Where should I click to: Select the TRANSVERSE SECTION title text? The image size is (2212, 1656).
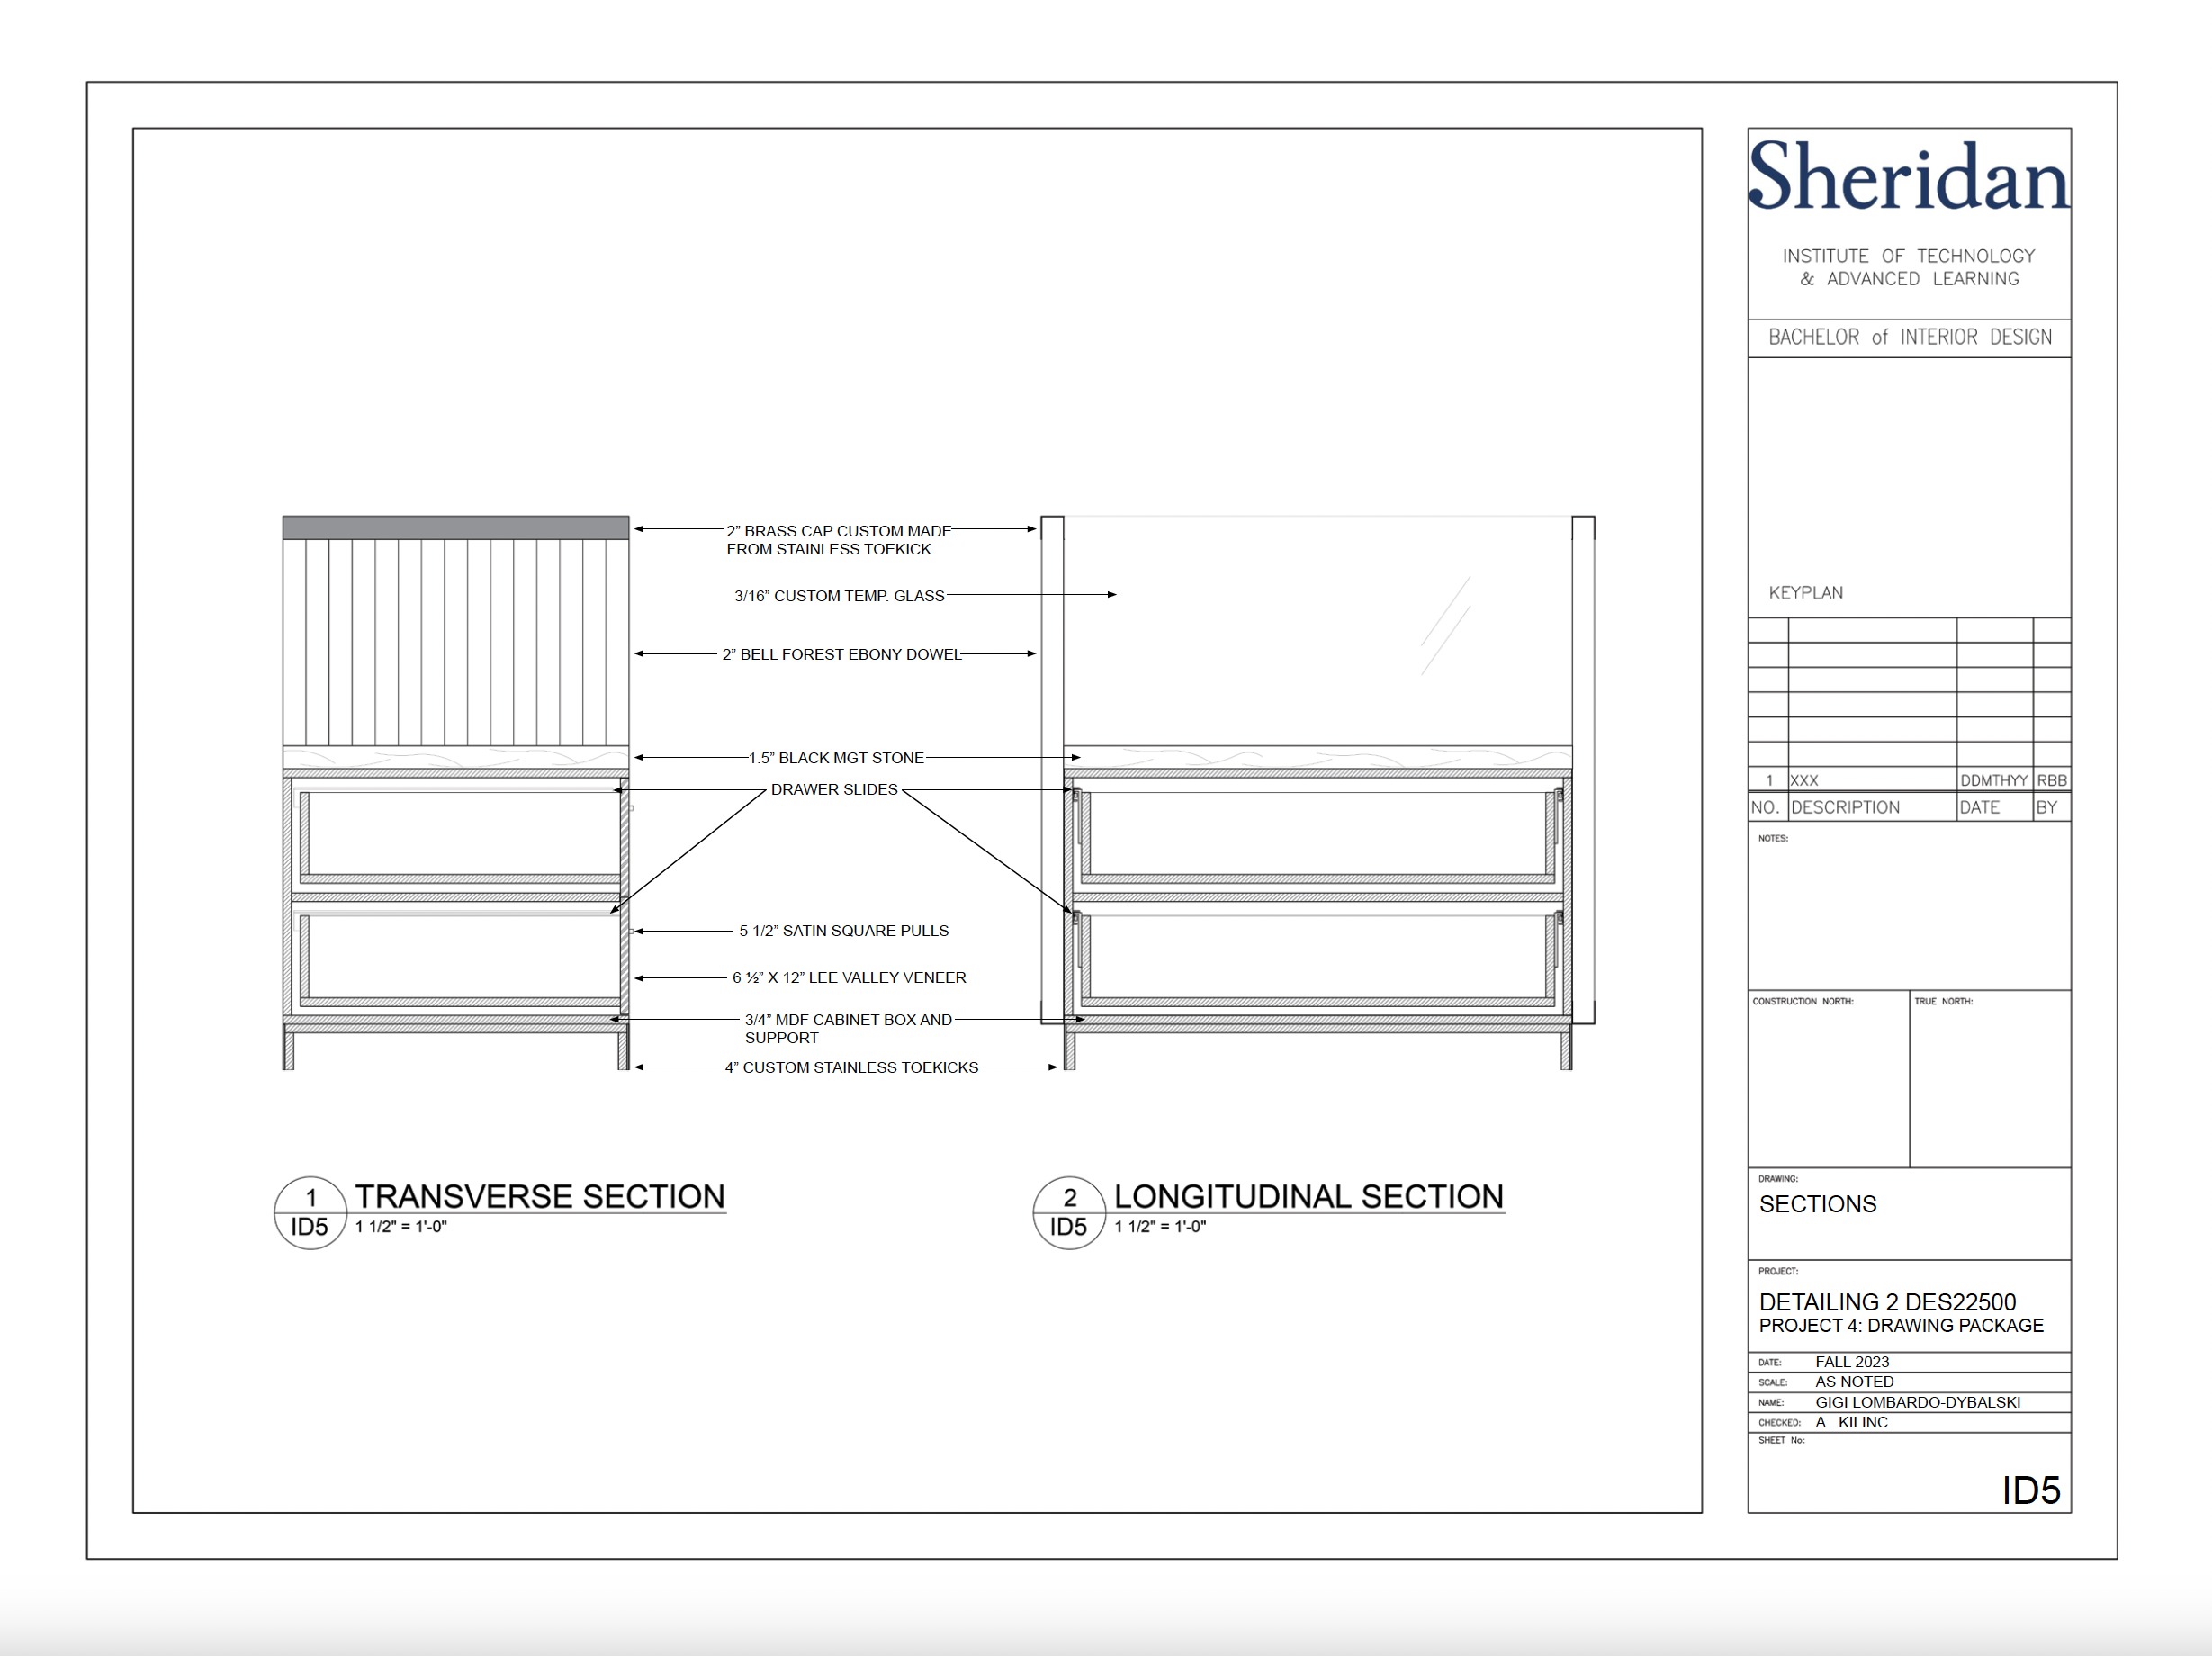(540, 1196)
